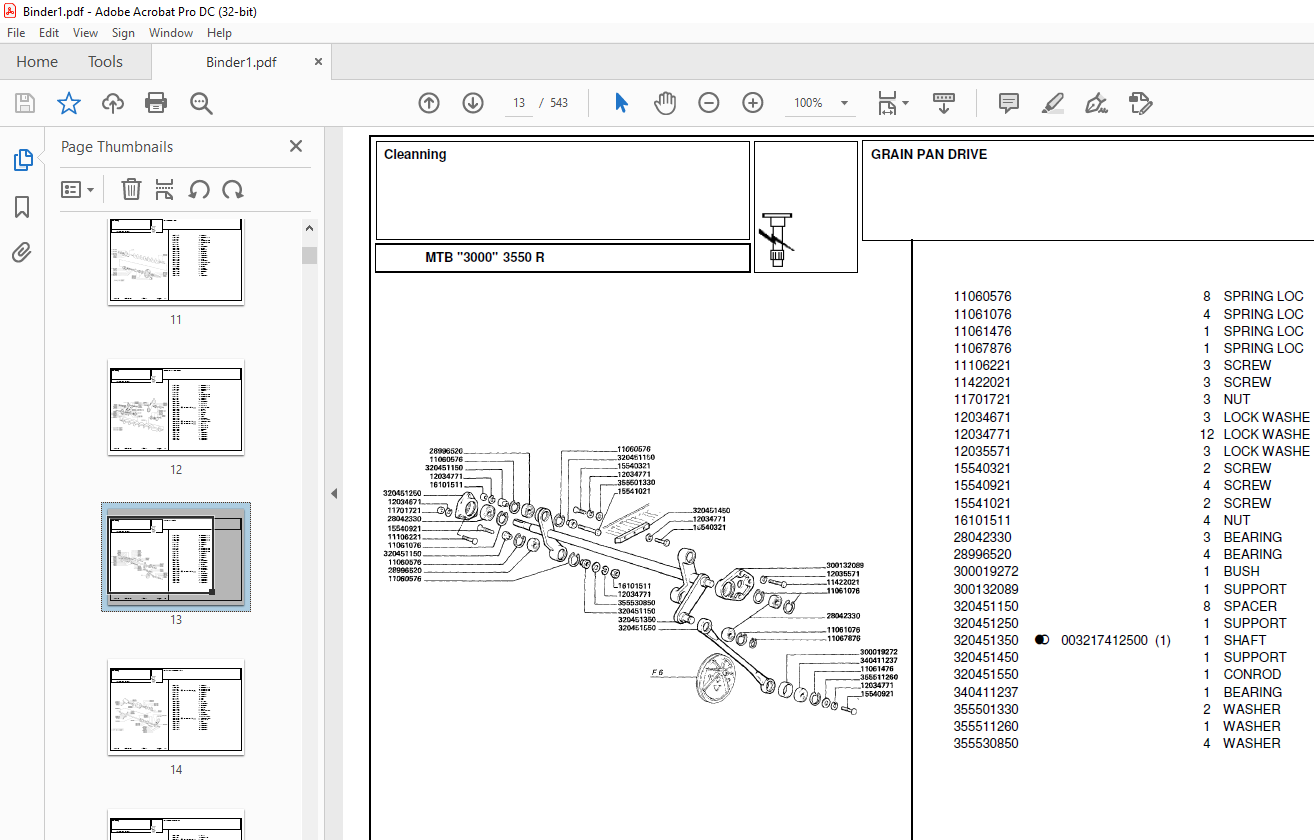This screenshot has height=840, width=1314.
Task: Close the Page Thumbnails panel
Action: click(x=296, y=146)
